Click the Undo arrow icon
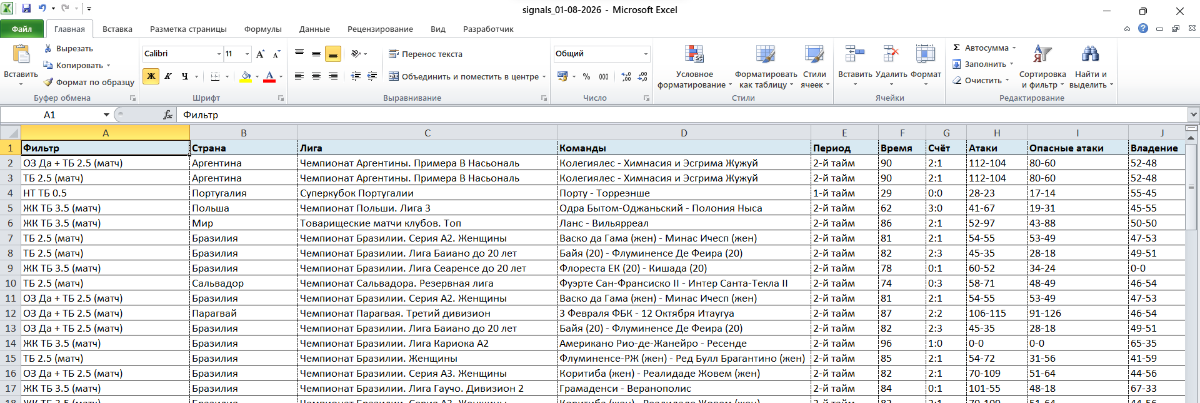 (41, 9)
